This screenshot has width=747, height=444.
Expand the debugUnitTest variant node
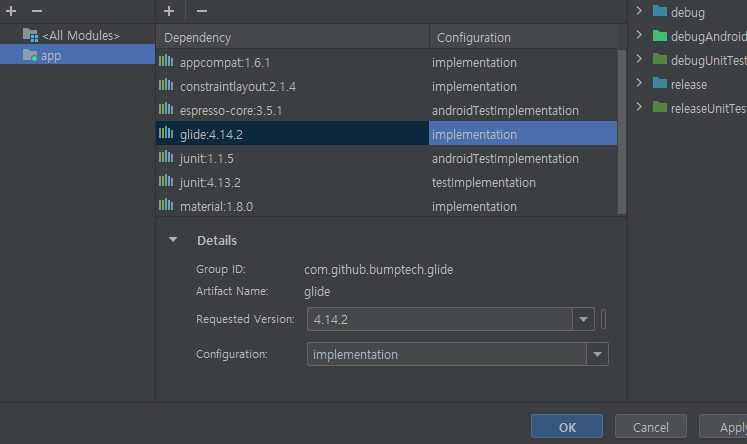[x=639, y=59]
